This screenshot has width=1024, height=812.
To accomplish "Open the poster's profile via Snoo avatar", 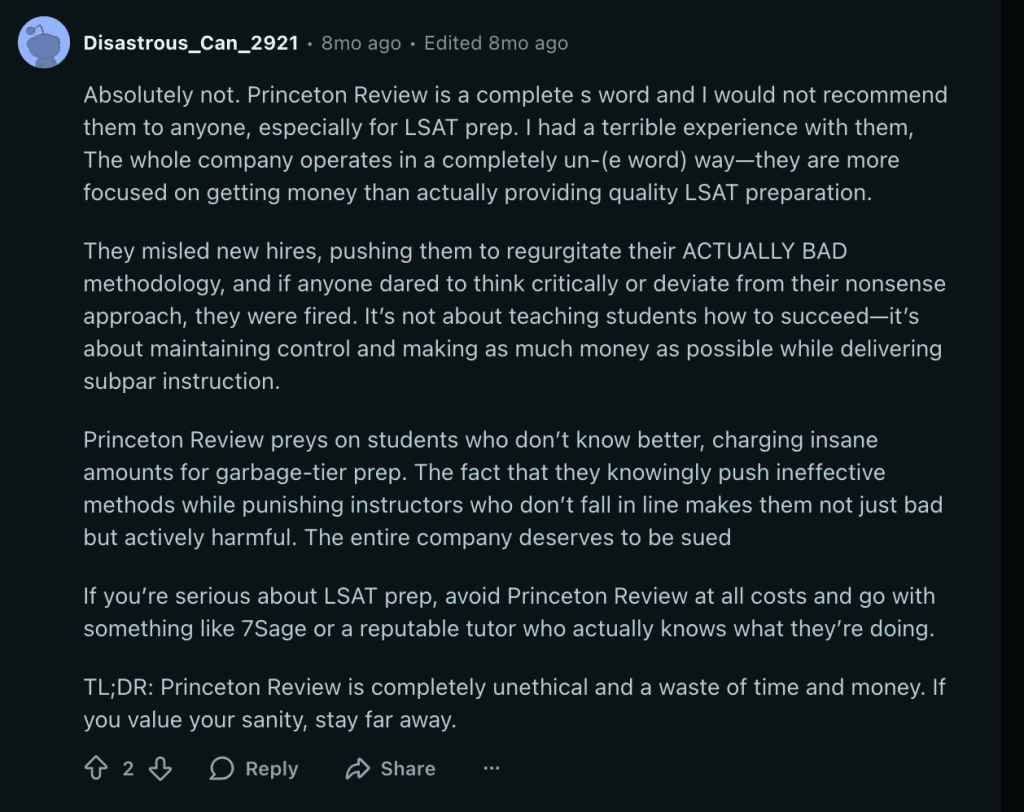I will click(x=41, y=43).
